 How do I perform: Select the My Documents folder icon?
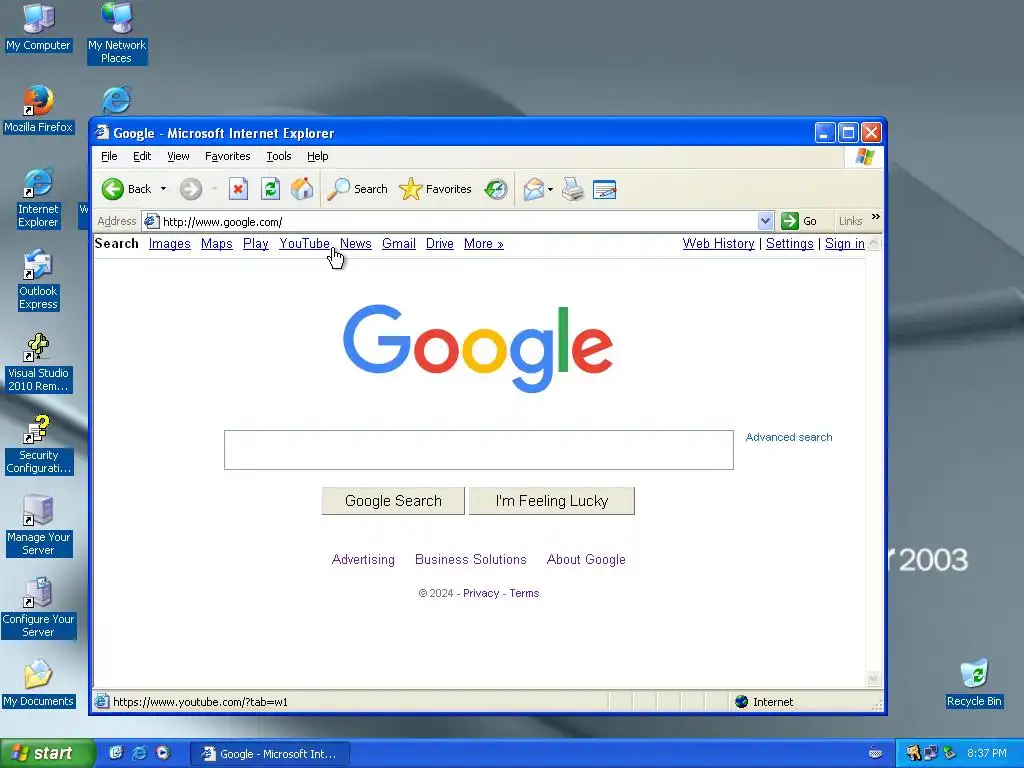(39, 684)
